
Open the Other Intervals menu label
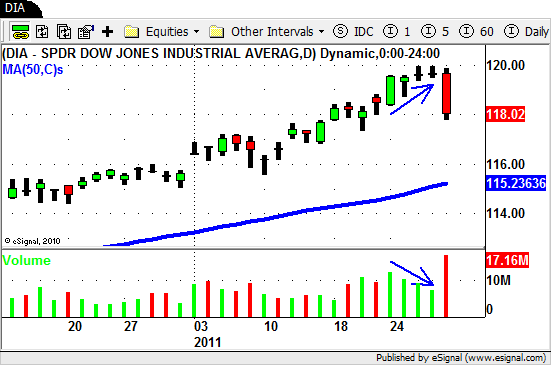[272, 32]
